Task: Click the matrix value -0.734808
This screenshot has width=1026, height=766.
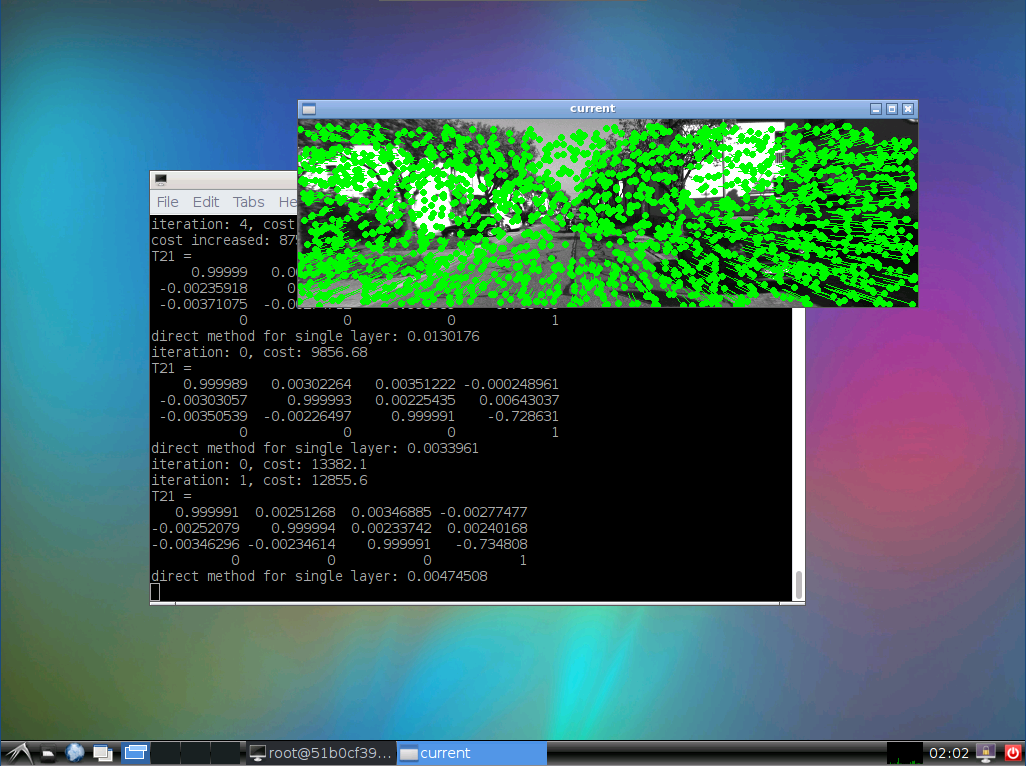Action: 491,544
